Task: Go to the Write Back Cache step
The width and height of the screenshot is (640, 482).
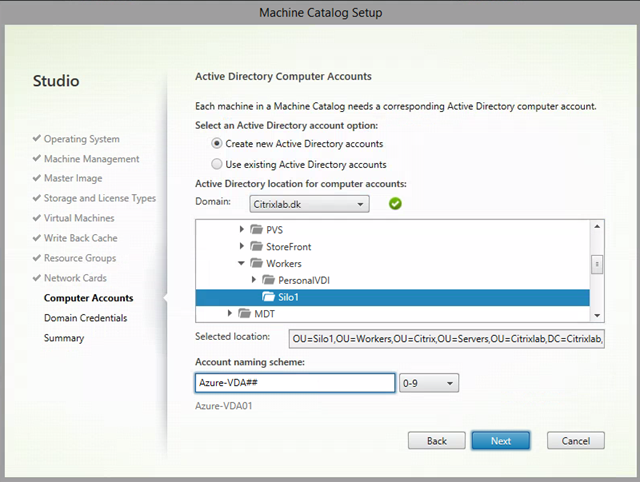Action: [80, 238]
